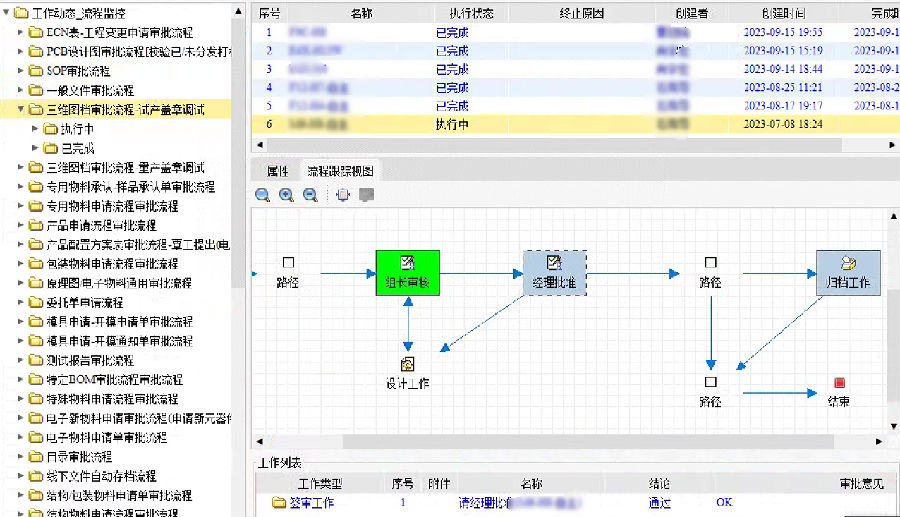Open the 签审工作 link in work list
The width and height of the screenshot is (900, 517).
311,503
